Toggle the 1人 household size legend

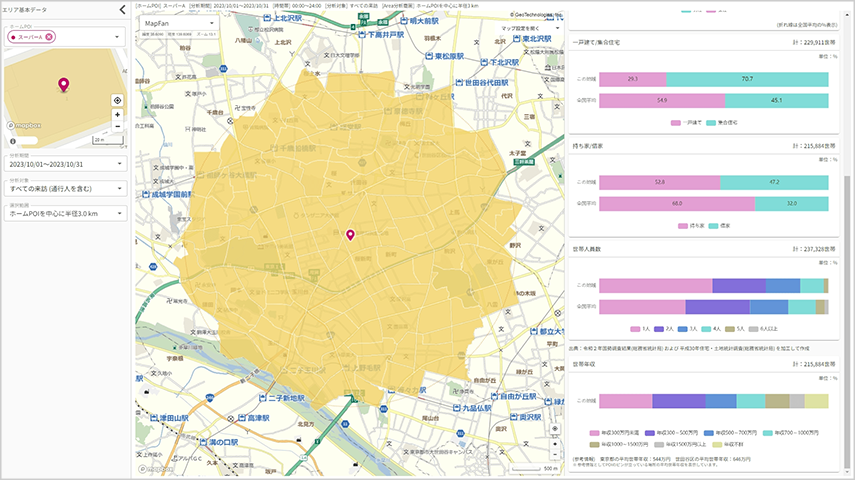coord(641,328)
